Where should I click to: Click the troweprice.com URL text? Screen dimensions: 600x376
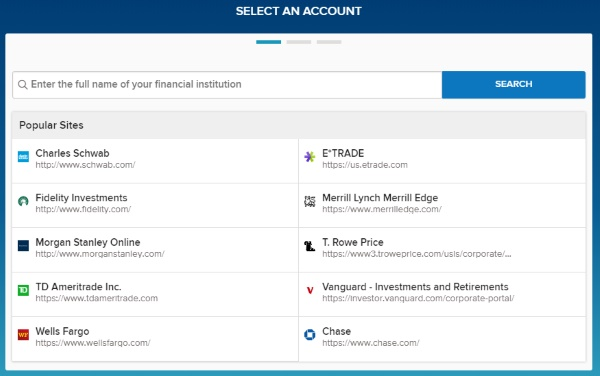point(416,254)
